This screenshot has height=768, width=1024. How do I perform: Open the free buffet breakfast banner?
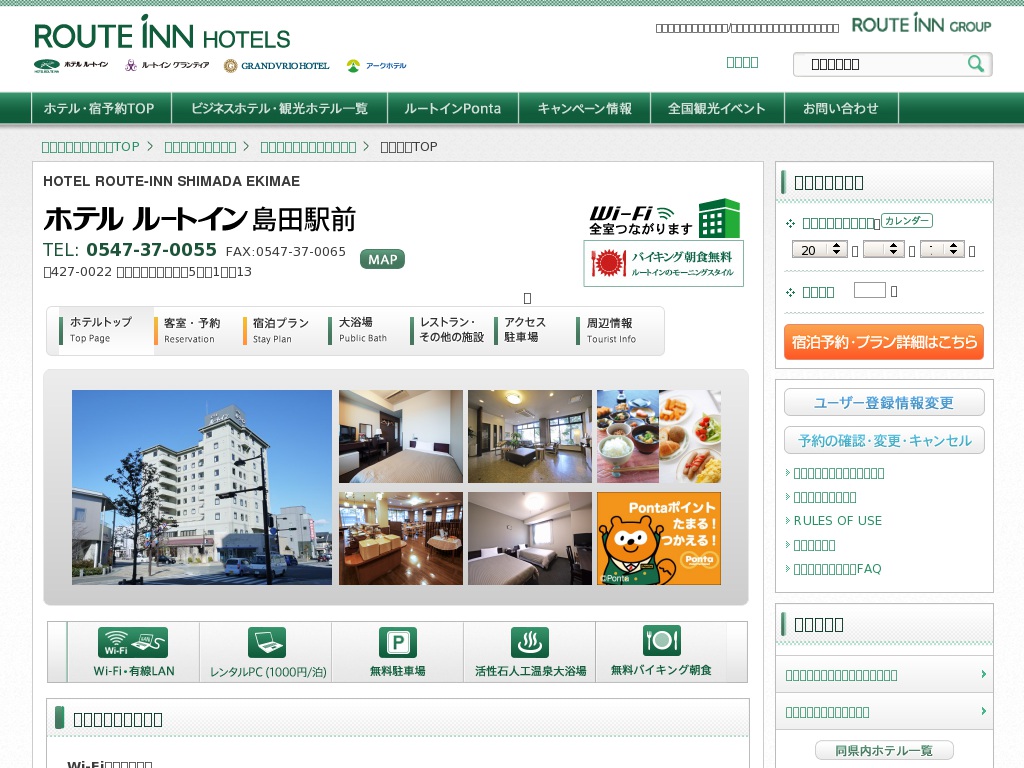click(664, 263)
